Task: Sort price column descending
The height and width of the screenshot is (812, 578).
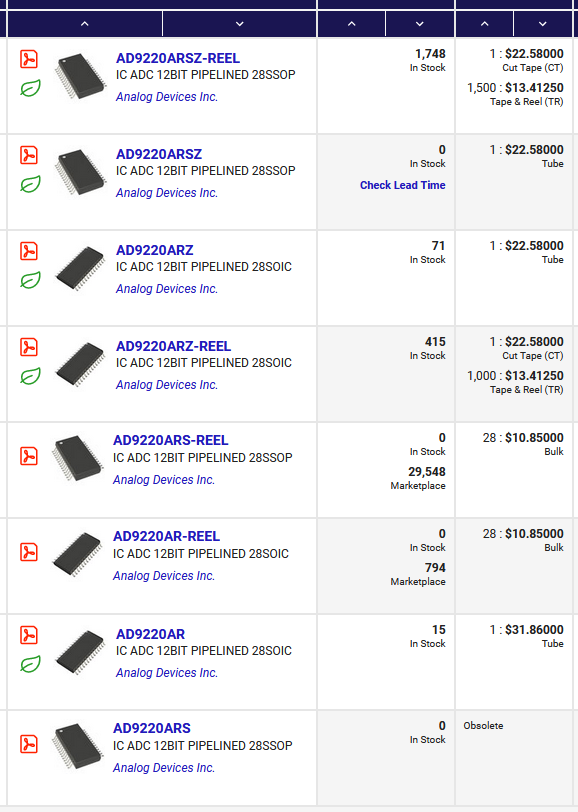Action: 542,24
